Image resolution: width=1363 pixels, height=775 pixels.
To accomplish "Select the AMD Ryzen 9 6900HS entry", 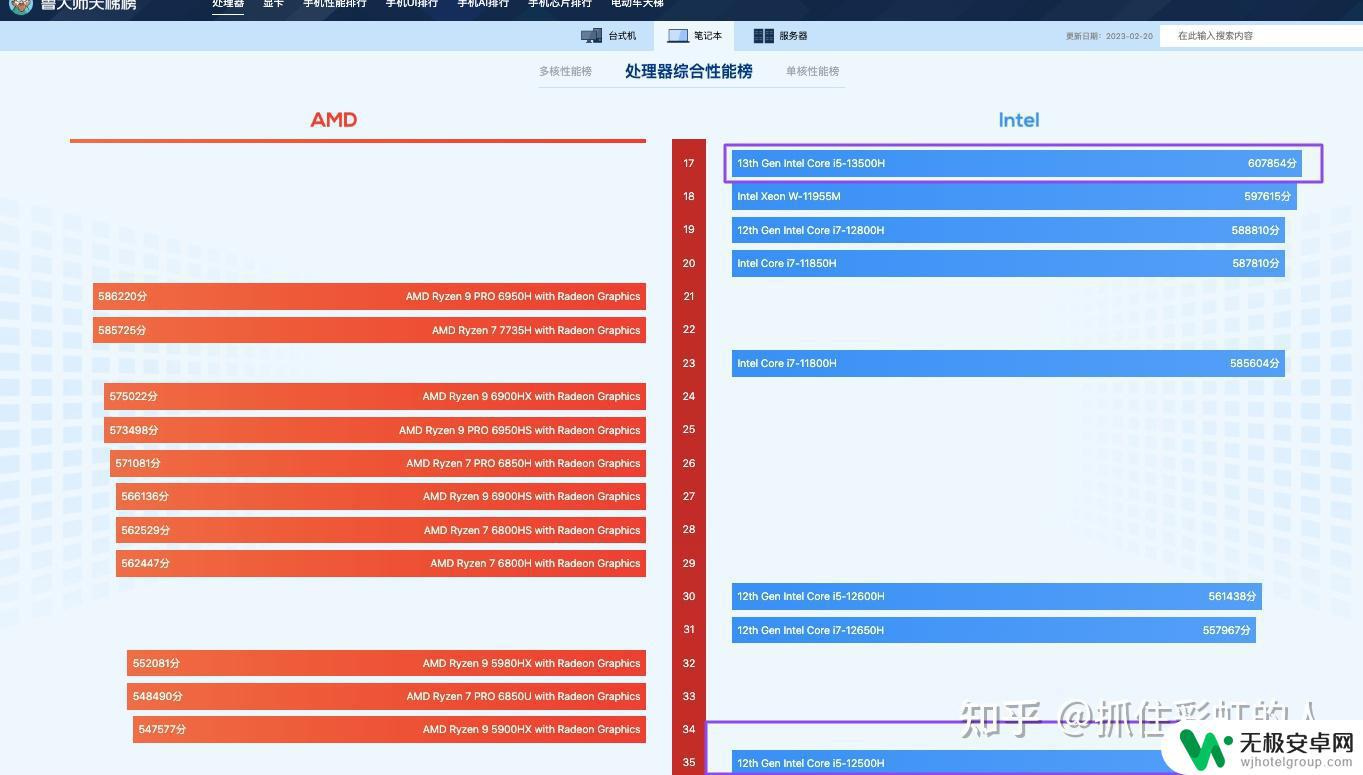I will [380, 496].
